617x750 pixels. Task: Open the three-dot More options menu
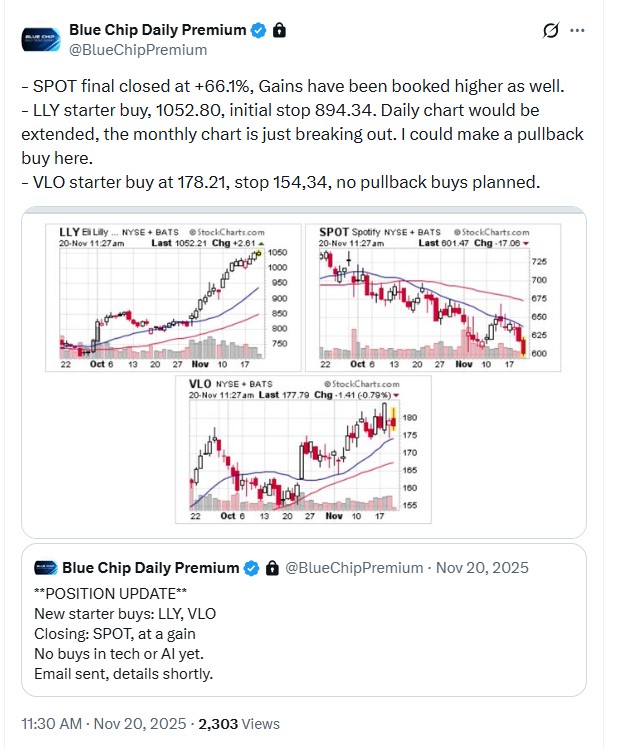tap(577, 31)
